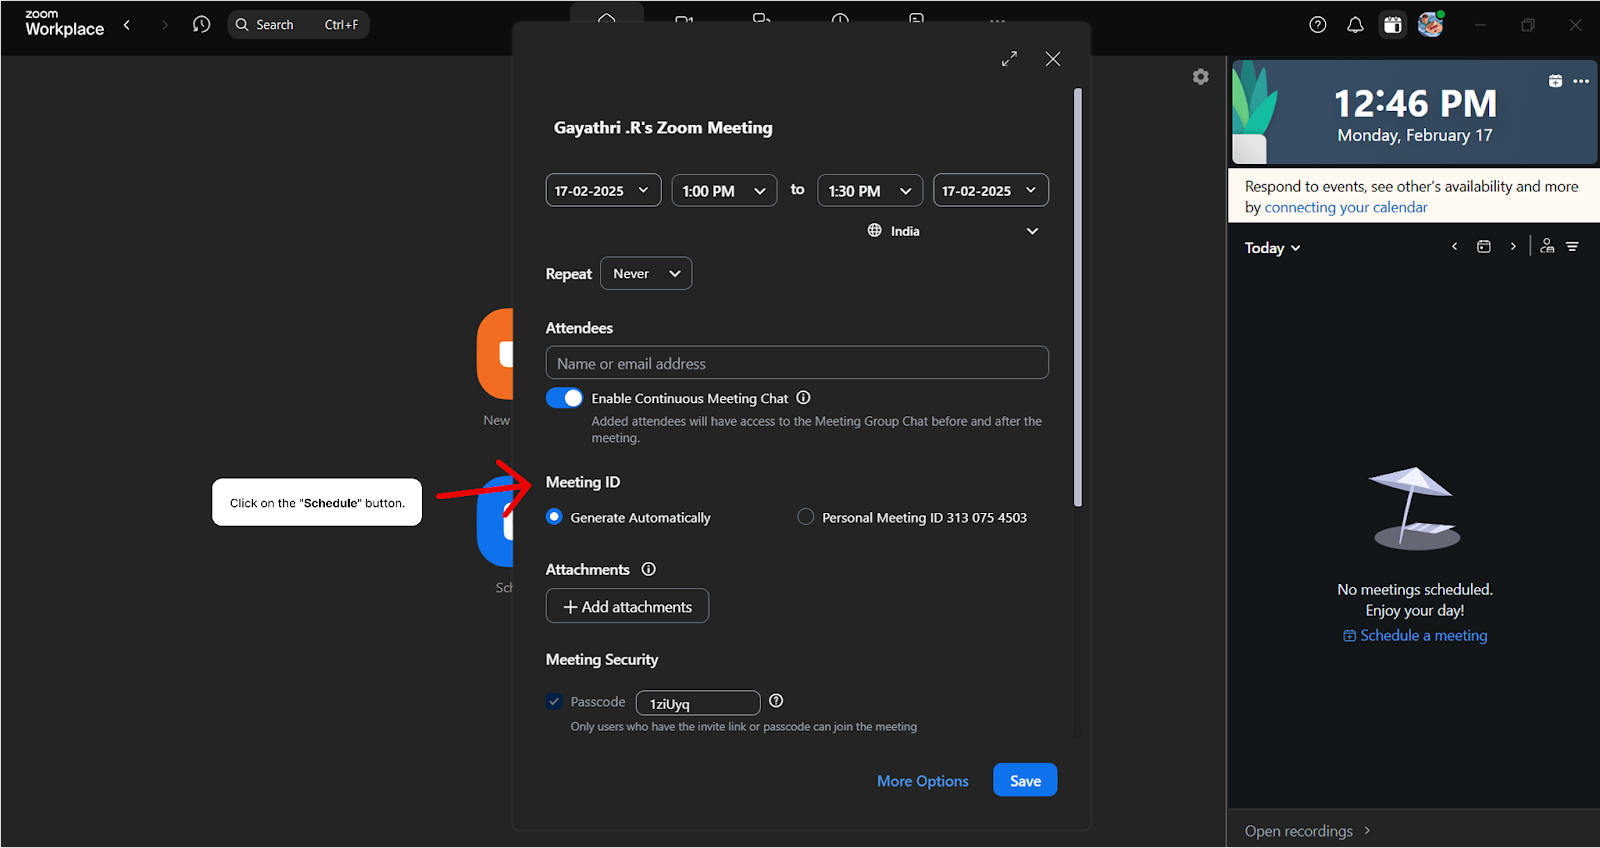Follow the connecting your calendar link

click(1346, 207)
